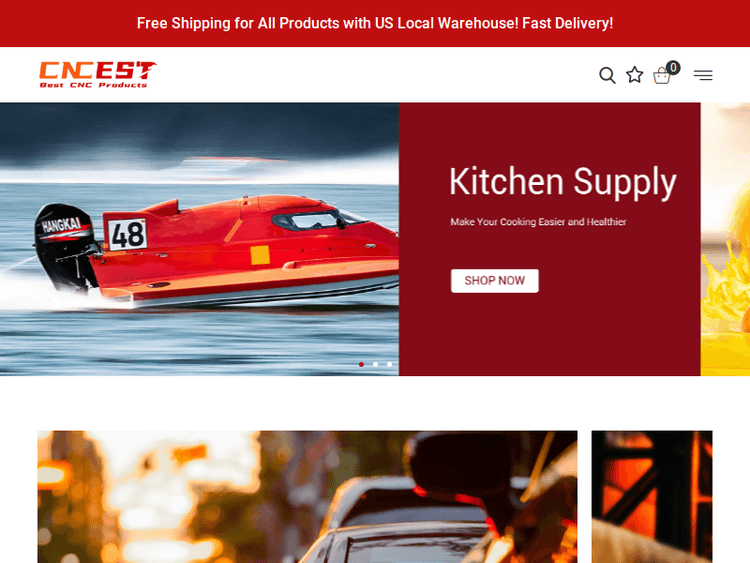Click the Kitchen Supply heading
Image resolution: width=750 pixels, height=563 pixels.
point(562,182)
